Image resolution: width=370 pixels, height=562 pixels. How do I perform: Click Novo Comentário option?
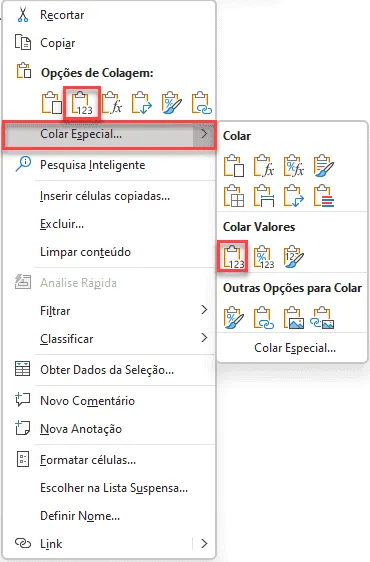pos(87,401)
